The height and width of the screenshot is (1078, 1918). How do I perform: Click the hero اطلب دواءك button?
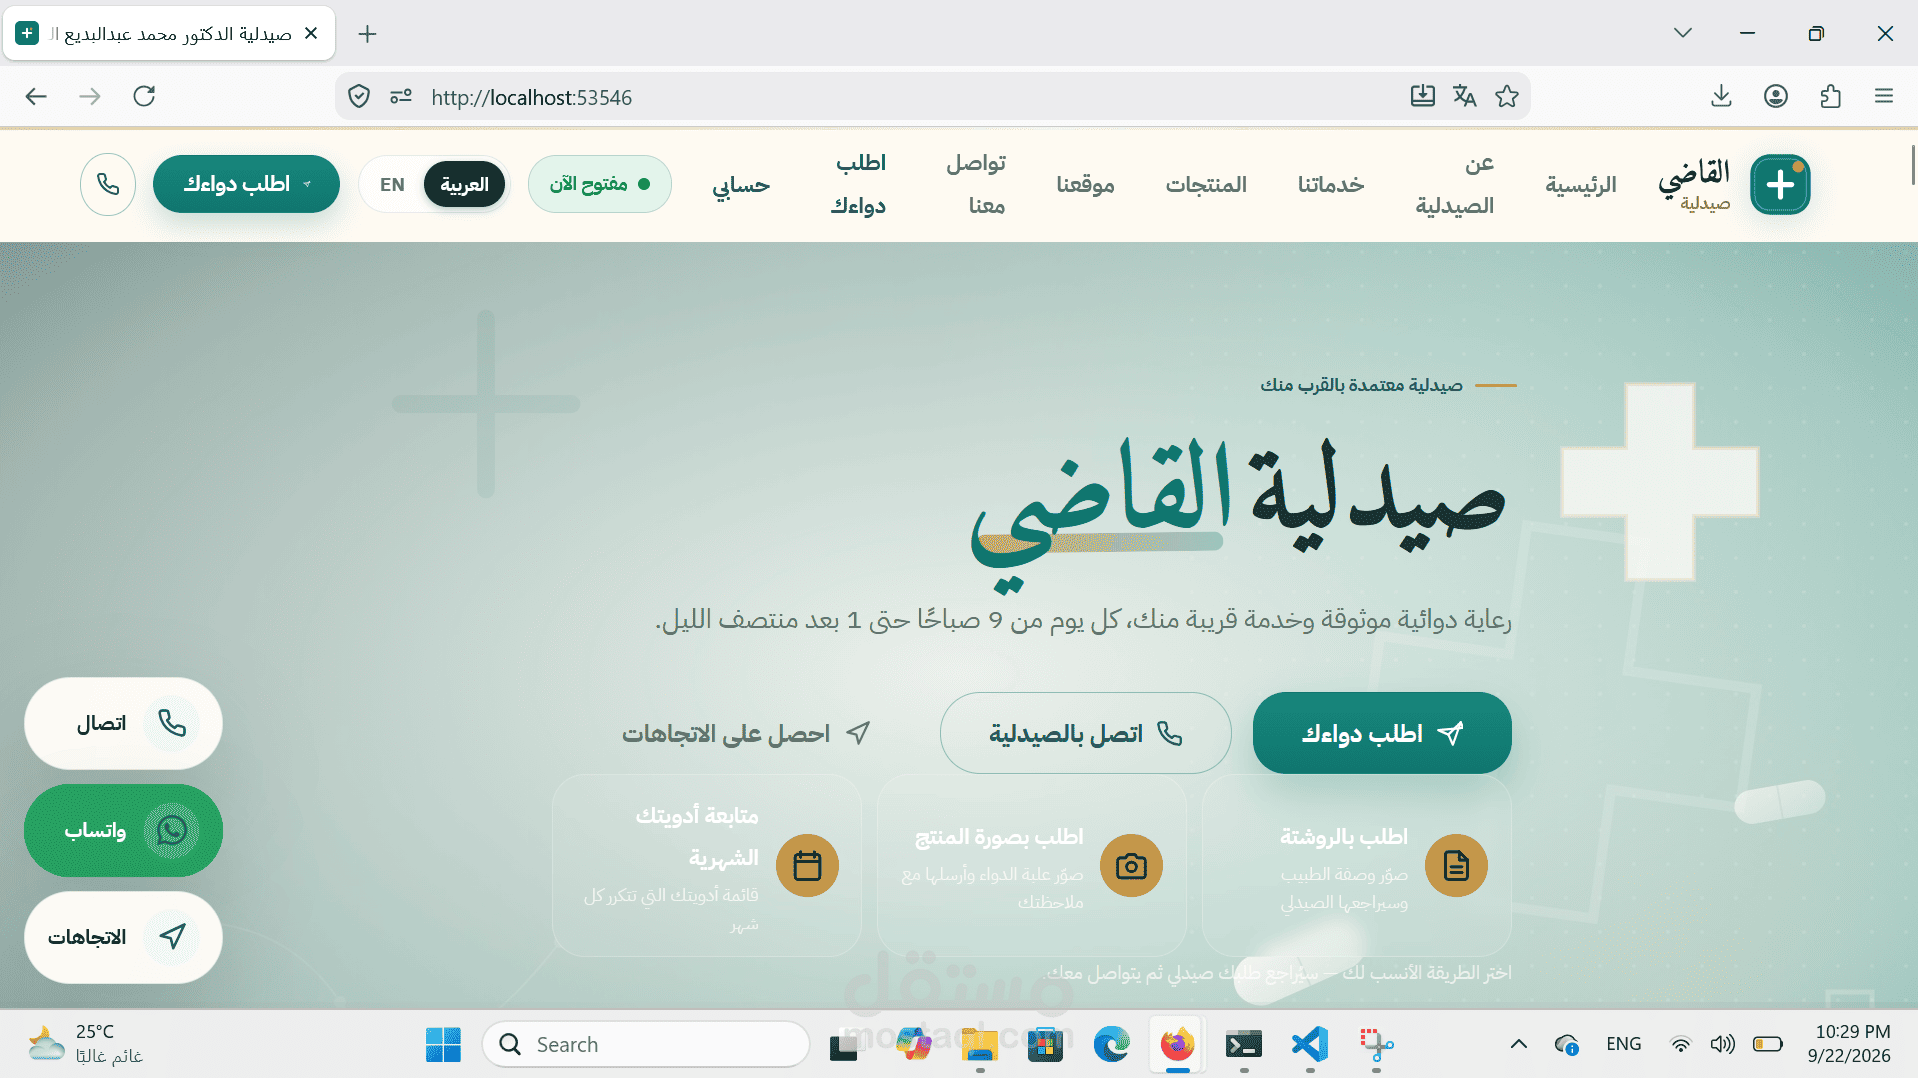tap(1382, 733)
